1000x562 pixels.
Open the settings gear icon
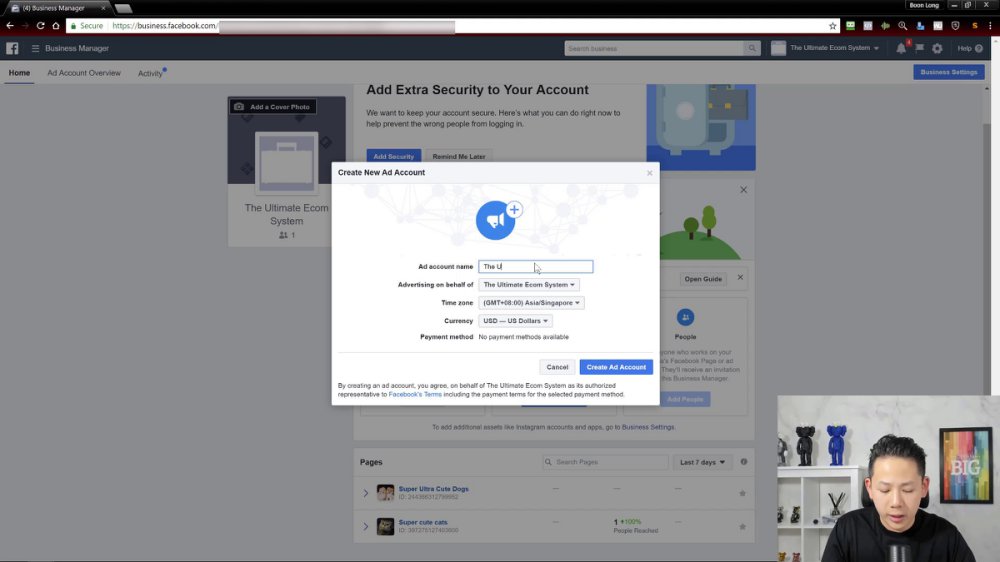937,48
